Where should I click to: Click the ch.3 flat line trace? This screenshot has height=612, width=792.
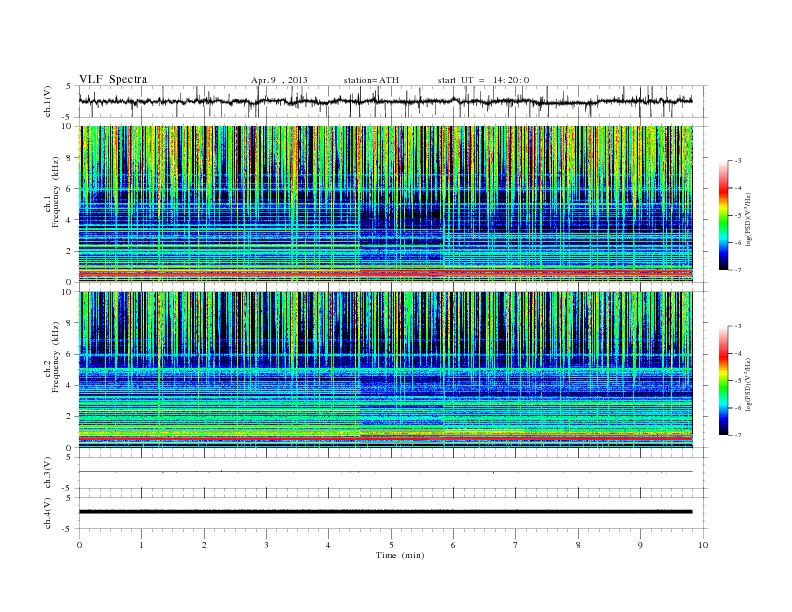click(385, 472)
